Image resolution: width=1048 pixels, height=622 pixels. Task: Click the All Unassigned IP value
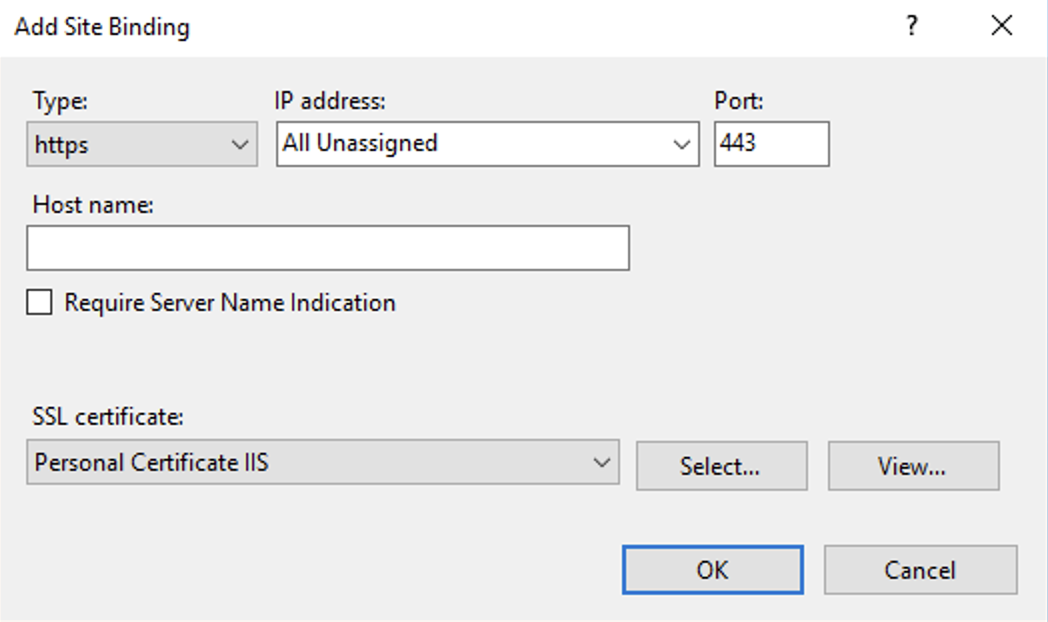400,143
